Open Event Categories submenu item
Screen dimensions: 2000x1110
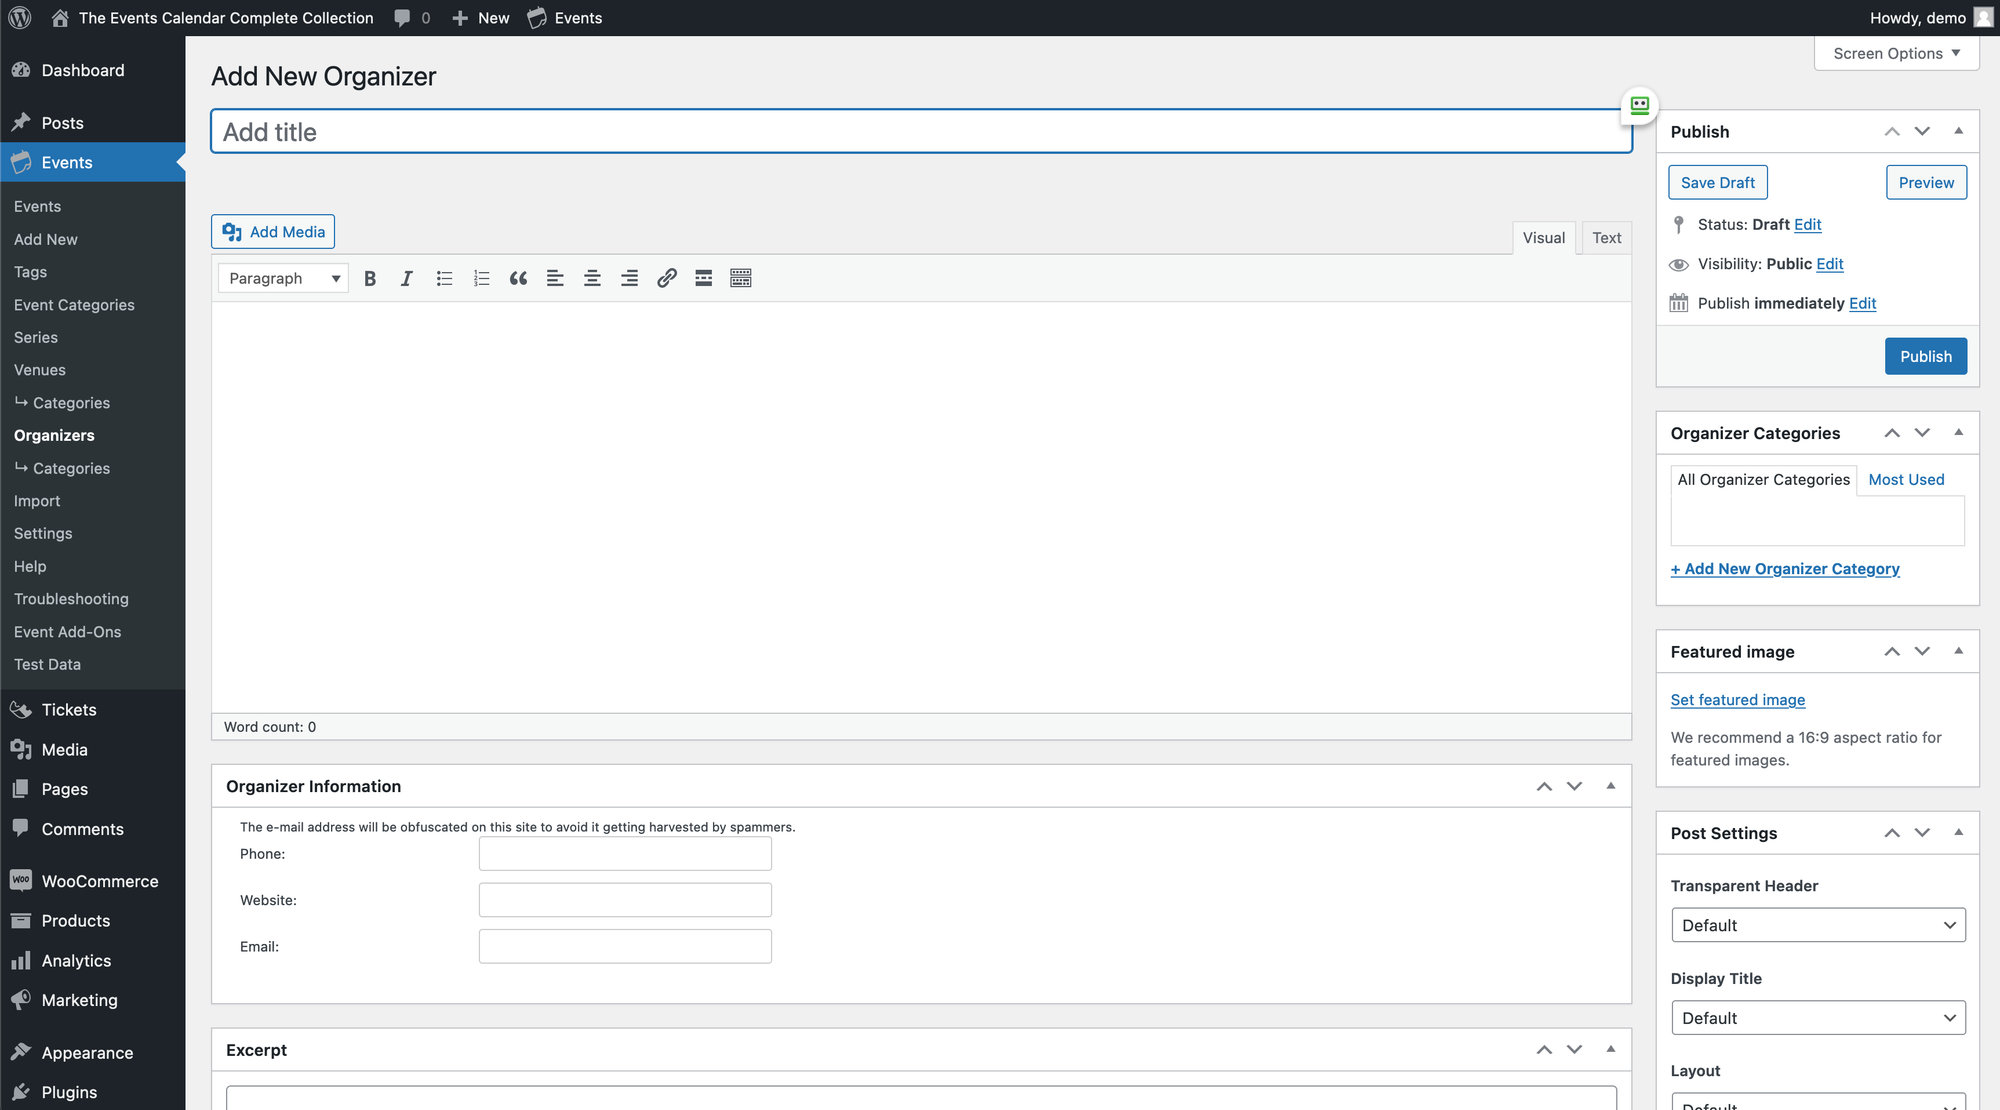click(x=74, y=305)
